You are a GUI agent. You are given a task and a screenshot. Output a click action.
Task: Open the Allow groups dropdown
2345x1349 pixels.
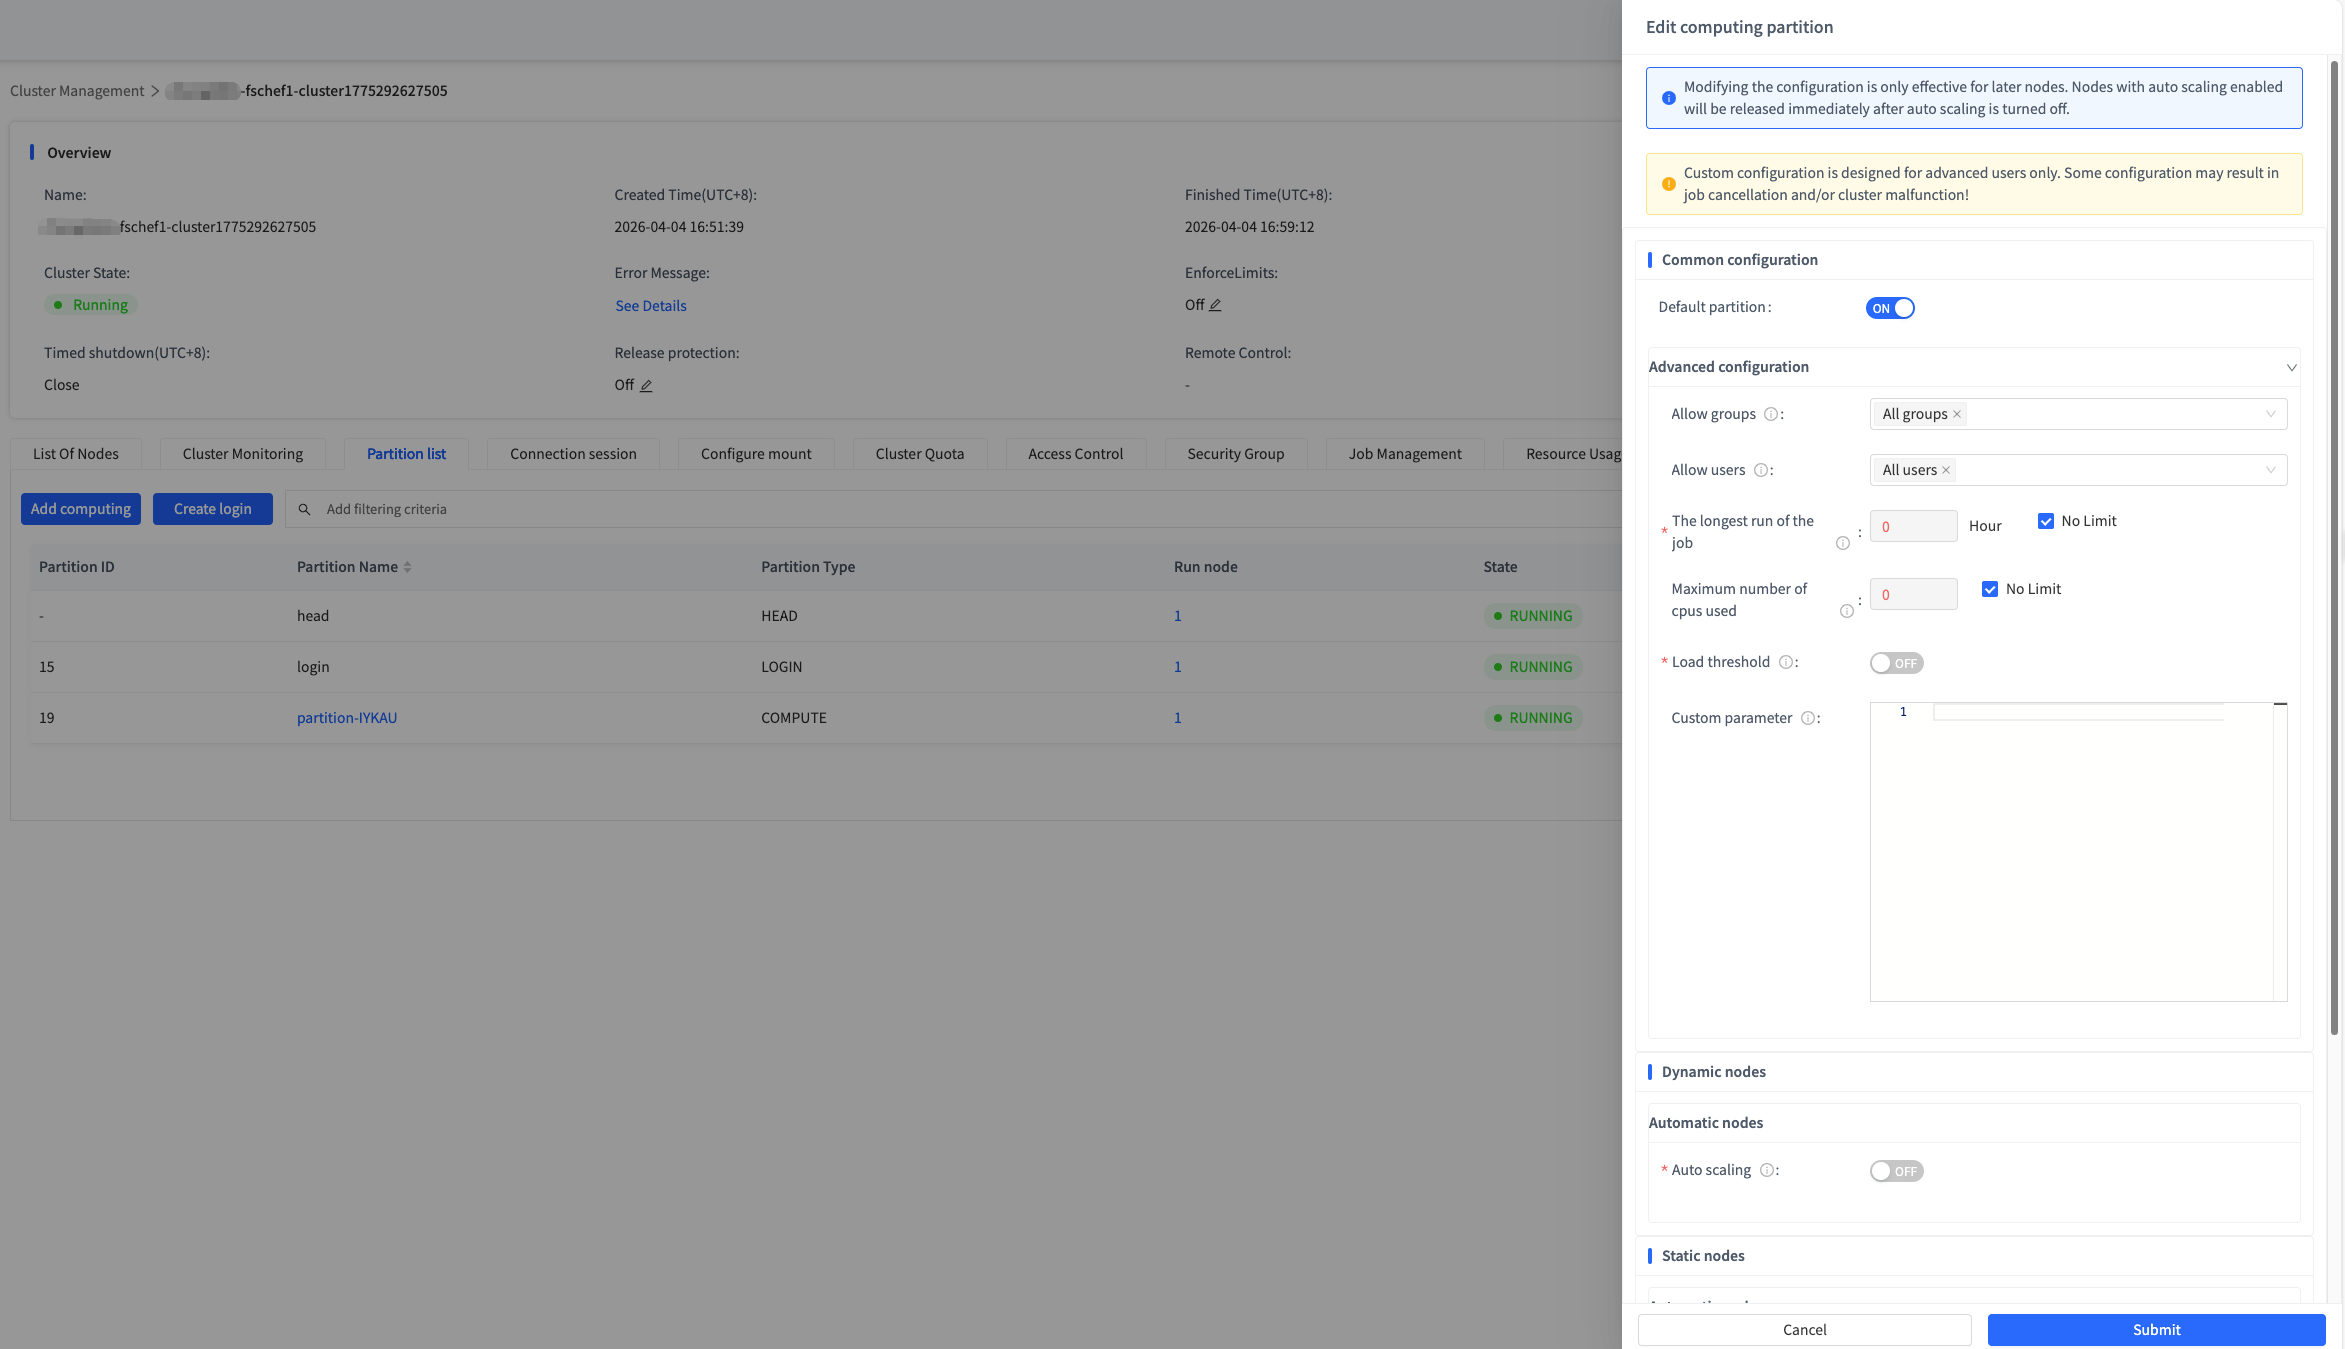pos(2078,414)
